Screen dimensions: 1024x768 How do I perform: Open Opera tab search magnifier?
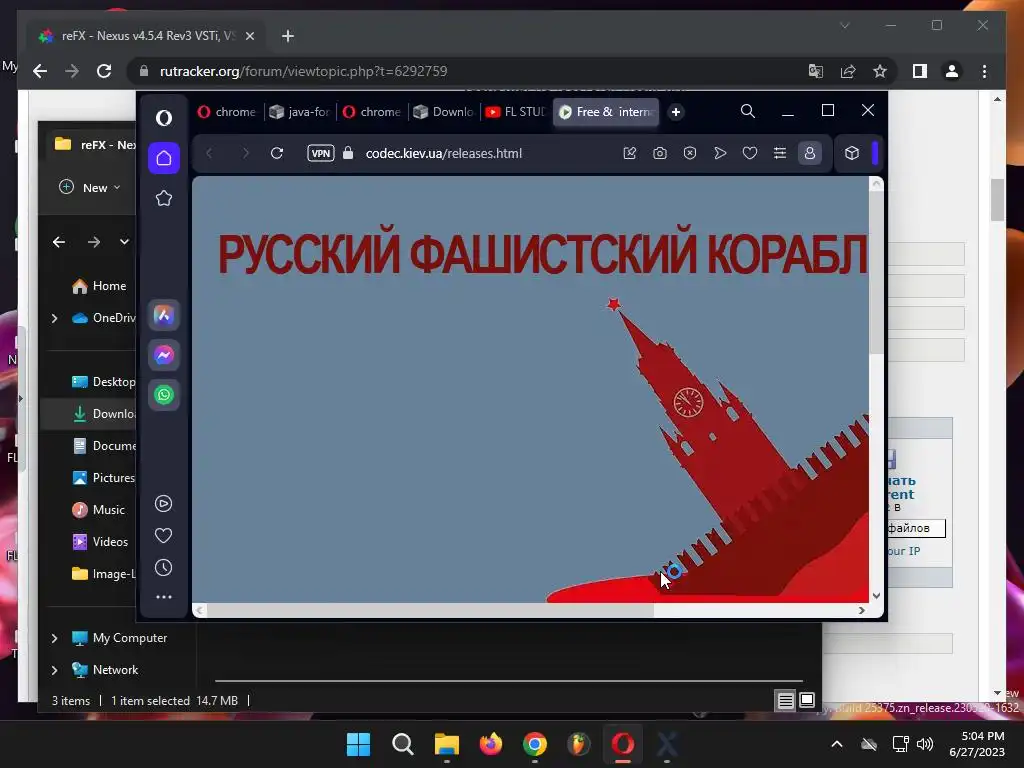tap(748, 112)
